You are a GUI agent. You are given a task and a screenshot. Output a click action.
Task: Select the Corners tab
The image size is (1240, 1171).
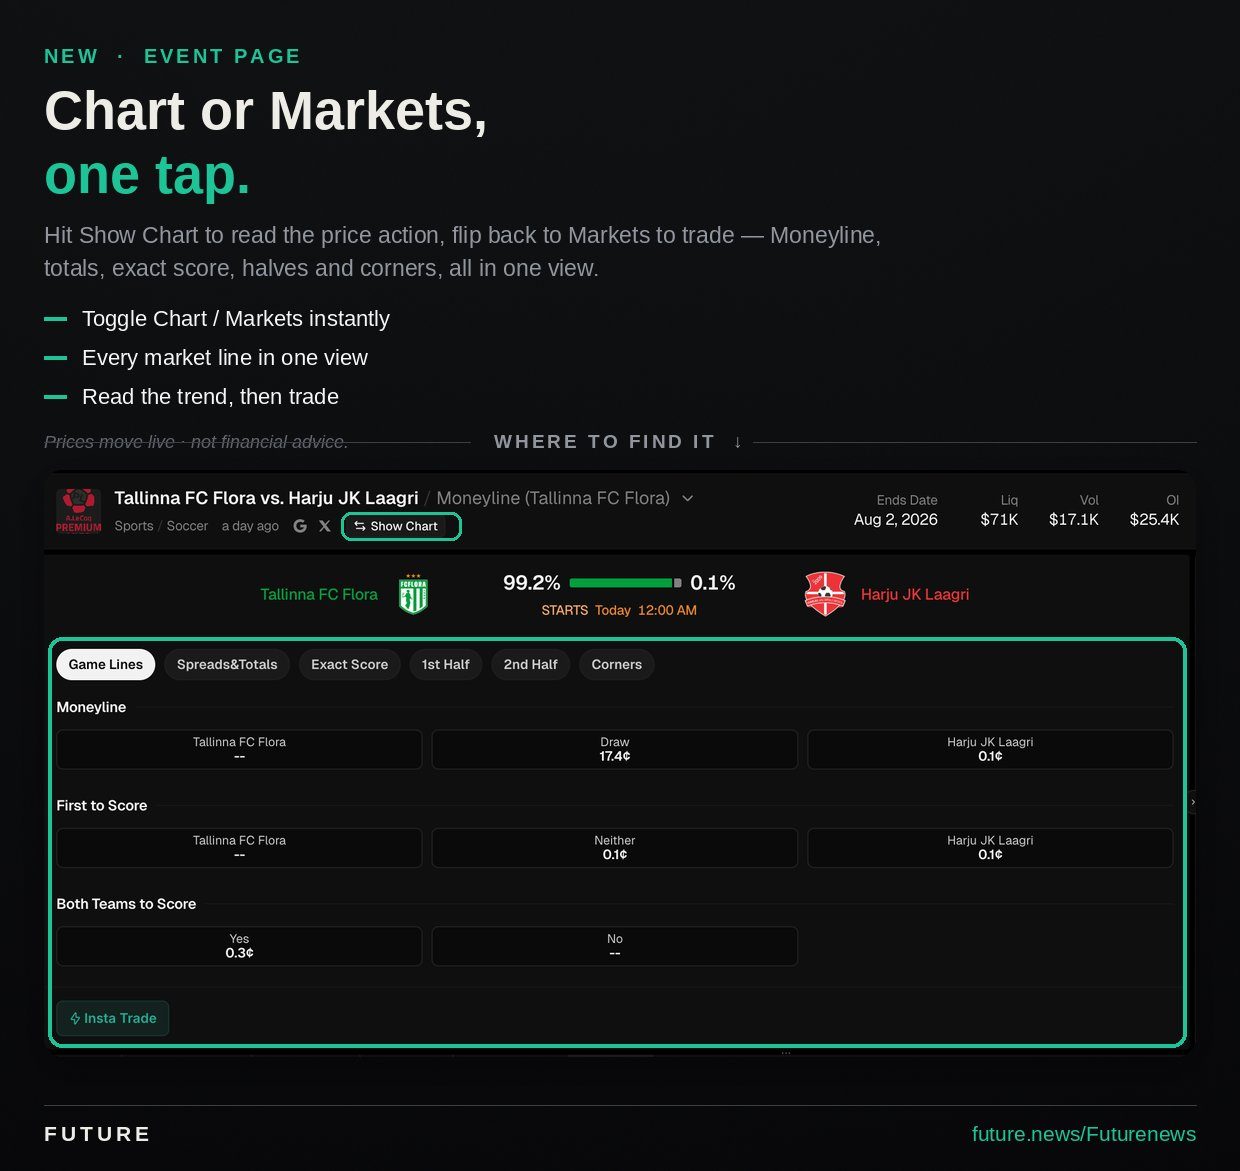point(616,665)
